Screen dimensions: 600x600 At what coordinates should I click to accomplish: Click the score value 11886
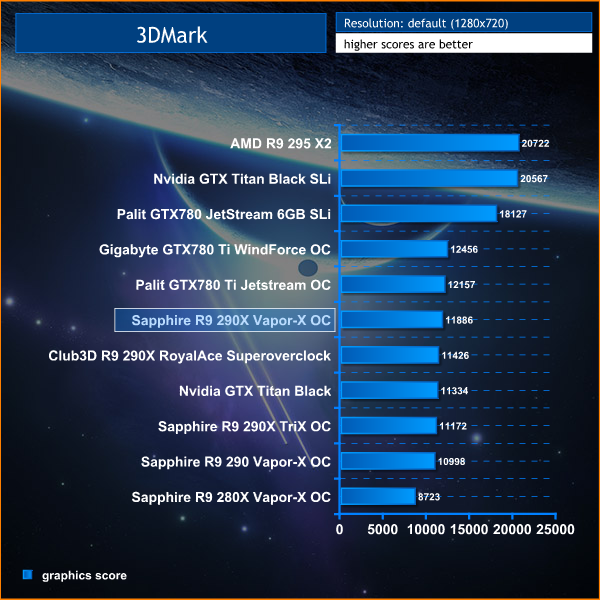tap(459, 320)
